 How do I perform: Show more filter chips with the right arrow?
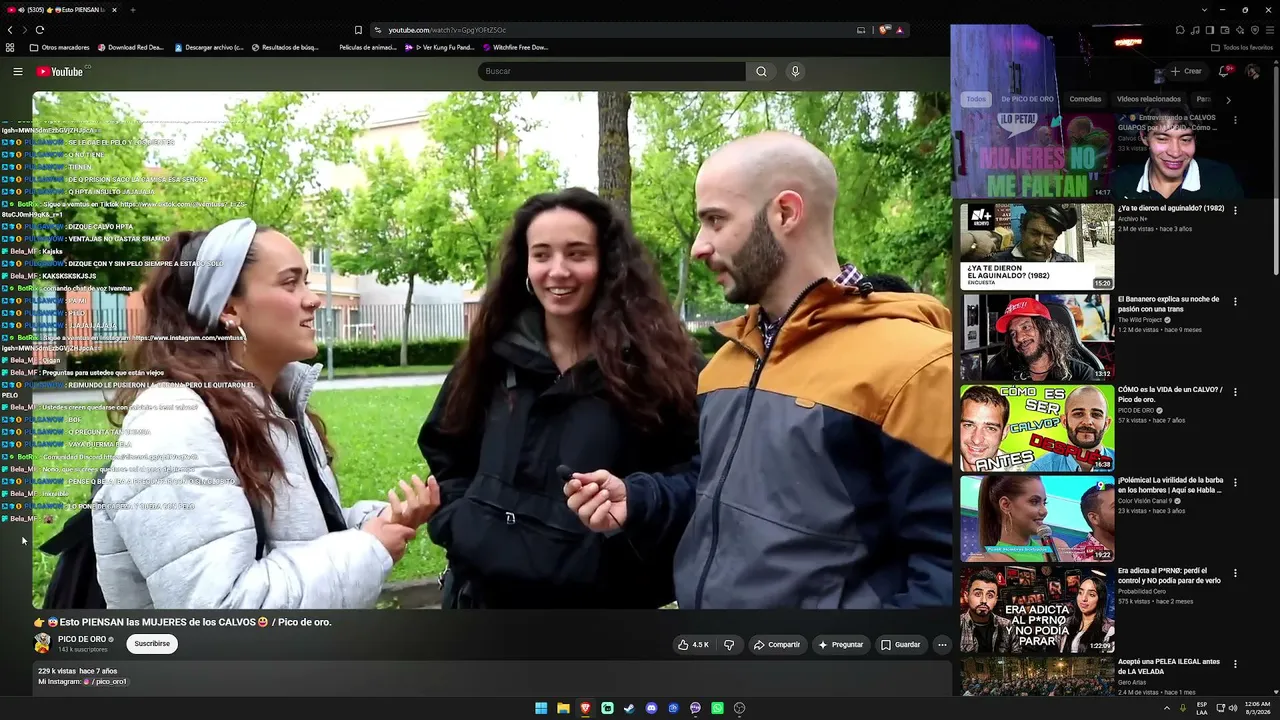click(1228, 99)
